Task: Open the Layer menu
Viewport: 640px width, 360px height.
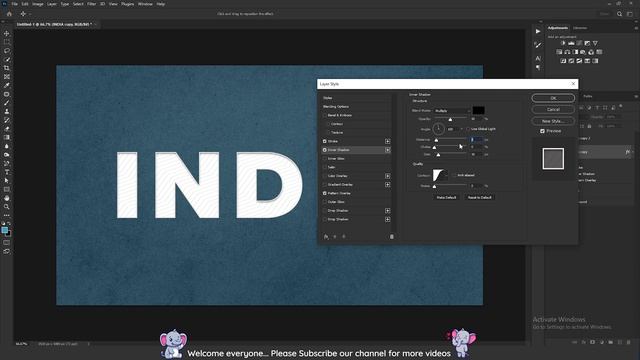Action: pyautogui.click(x=52, y=4)
